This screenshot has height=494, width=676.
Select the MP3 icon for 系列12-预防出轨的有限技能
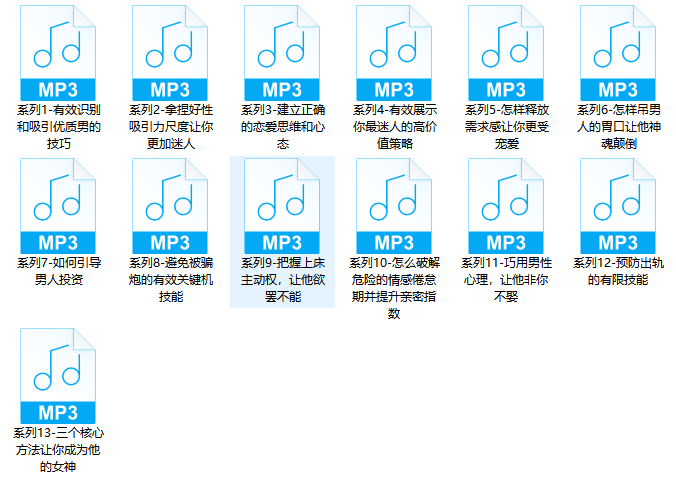pos(618,206)
